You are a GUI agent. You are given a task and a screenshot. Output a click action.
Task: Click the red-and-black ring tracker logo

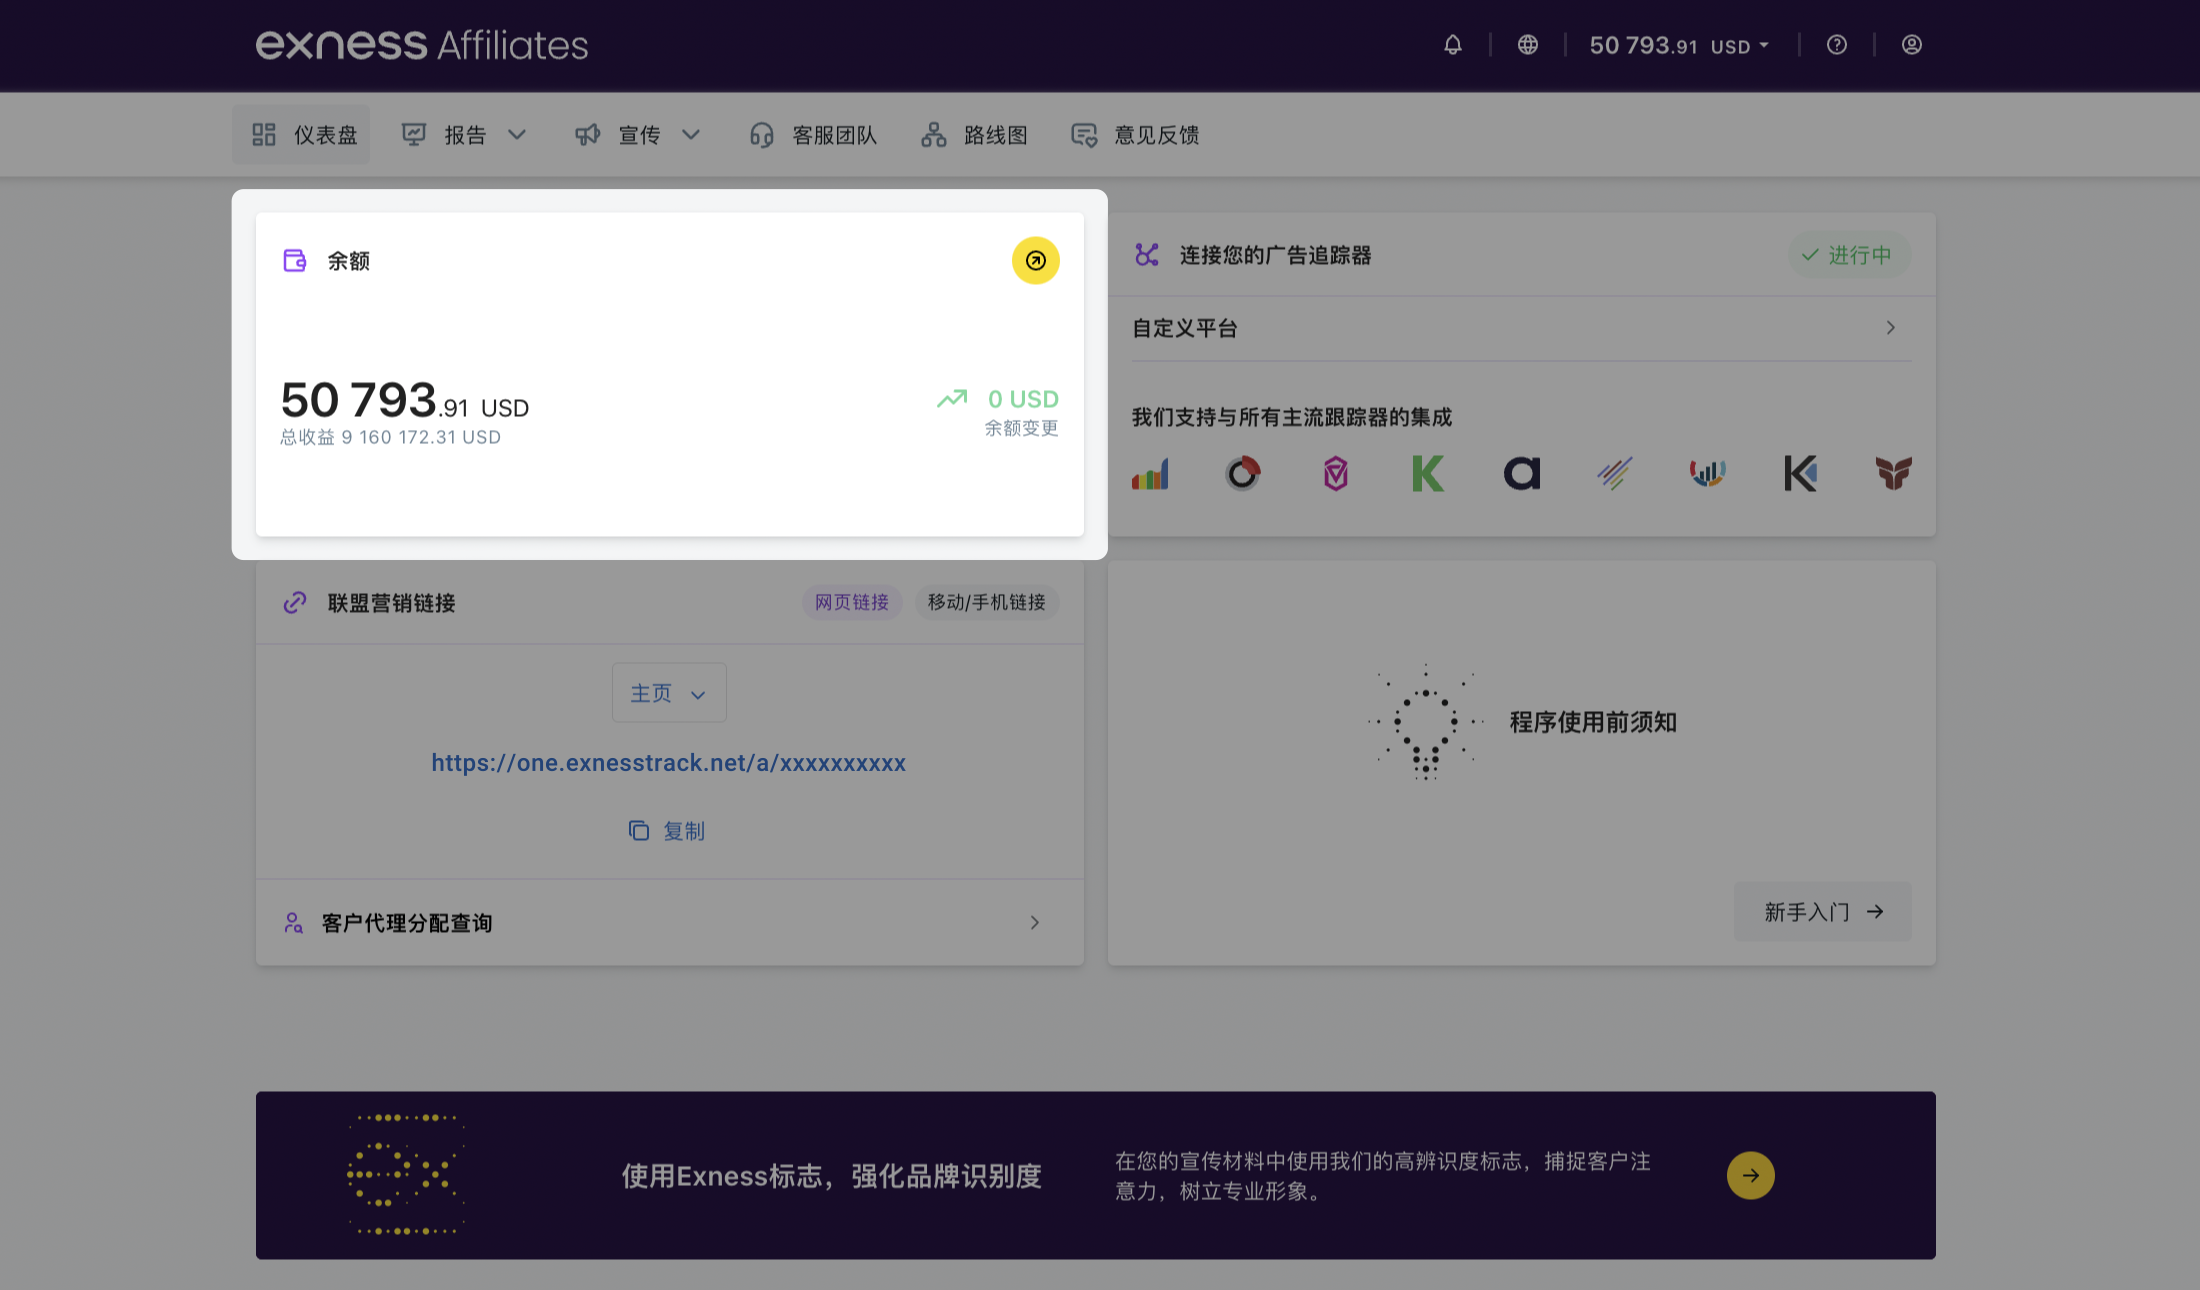click(1243, 473)
